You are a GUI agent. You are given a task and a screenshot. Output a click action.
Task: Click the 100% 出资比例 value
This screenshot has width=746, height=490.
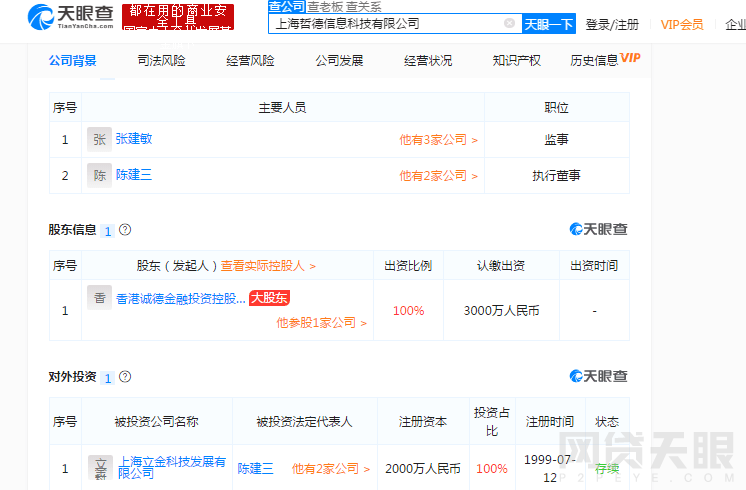click(x=408, y=311)
